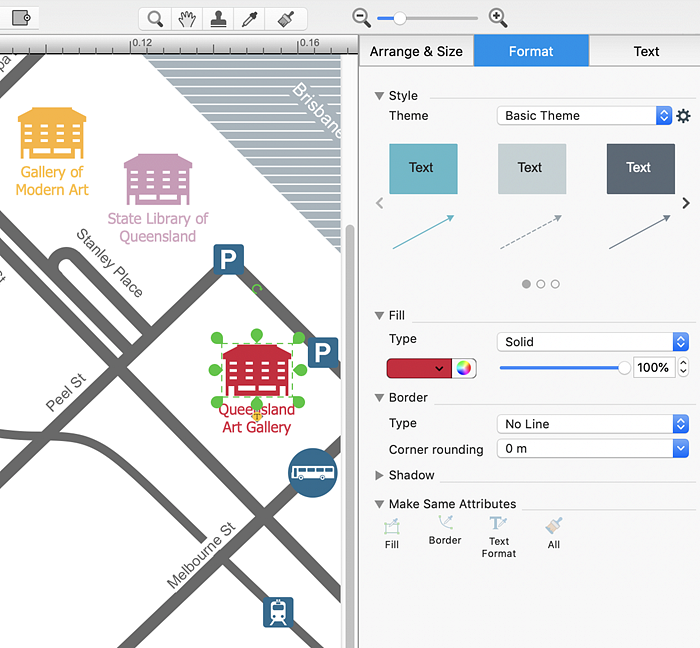The image size is (700, 648).
Task: Open the color wheel picker
Action: click(463, 368)
